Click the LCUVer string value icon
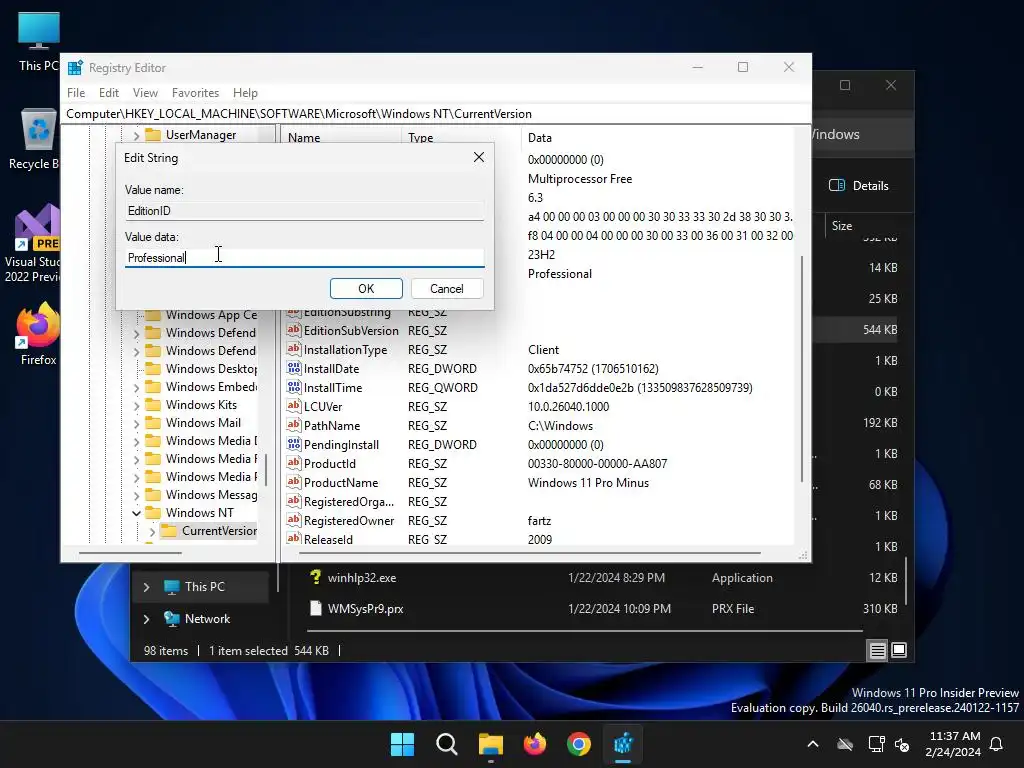The height and width of the screenshot is (768, 1024). (x=294, y=406)
